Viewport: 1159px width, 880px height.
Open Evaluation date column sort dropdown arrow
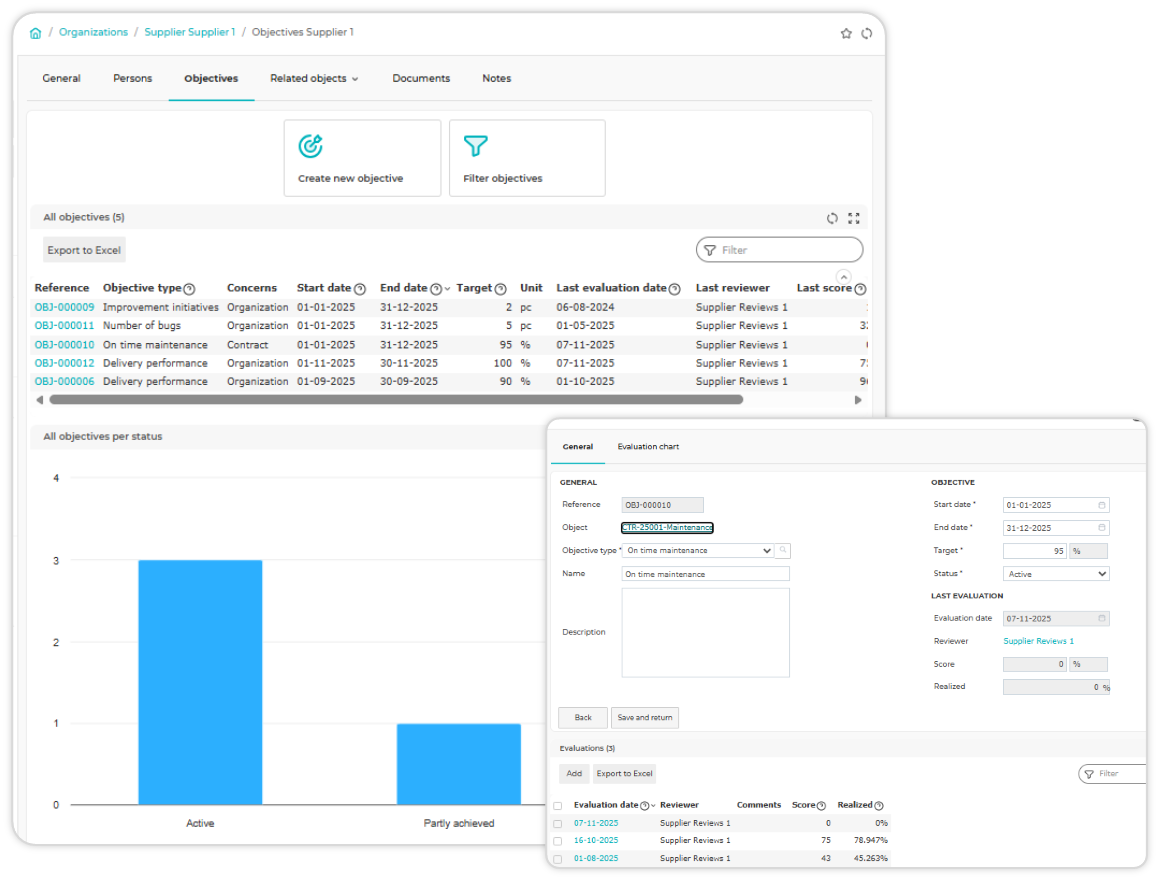pos(653,806)
